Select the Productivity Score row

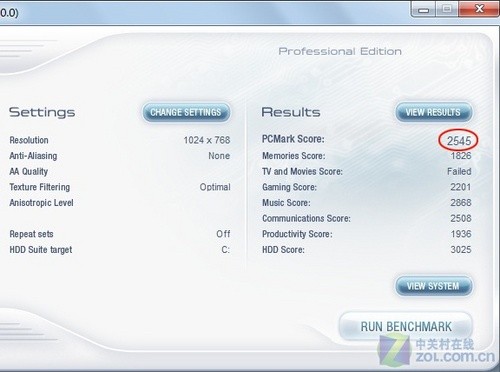coord(367,234)
